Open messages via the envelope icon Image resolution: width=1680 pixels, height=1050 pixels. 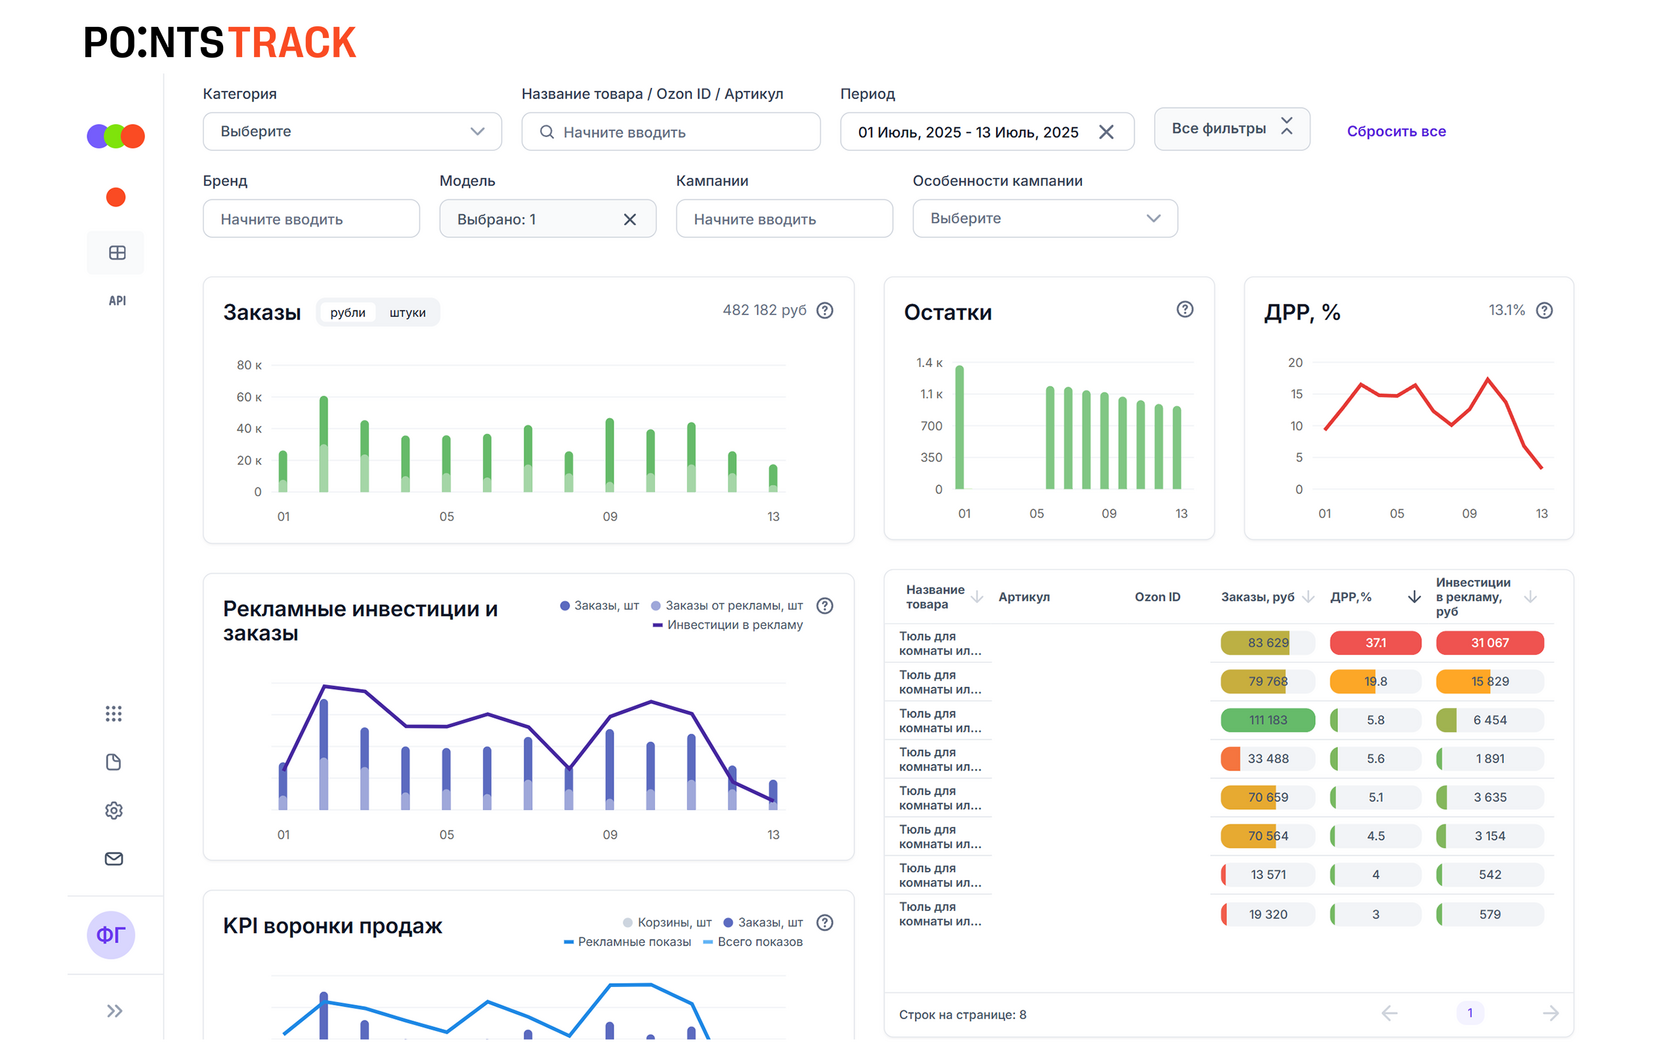point(113,858)
